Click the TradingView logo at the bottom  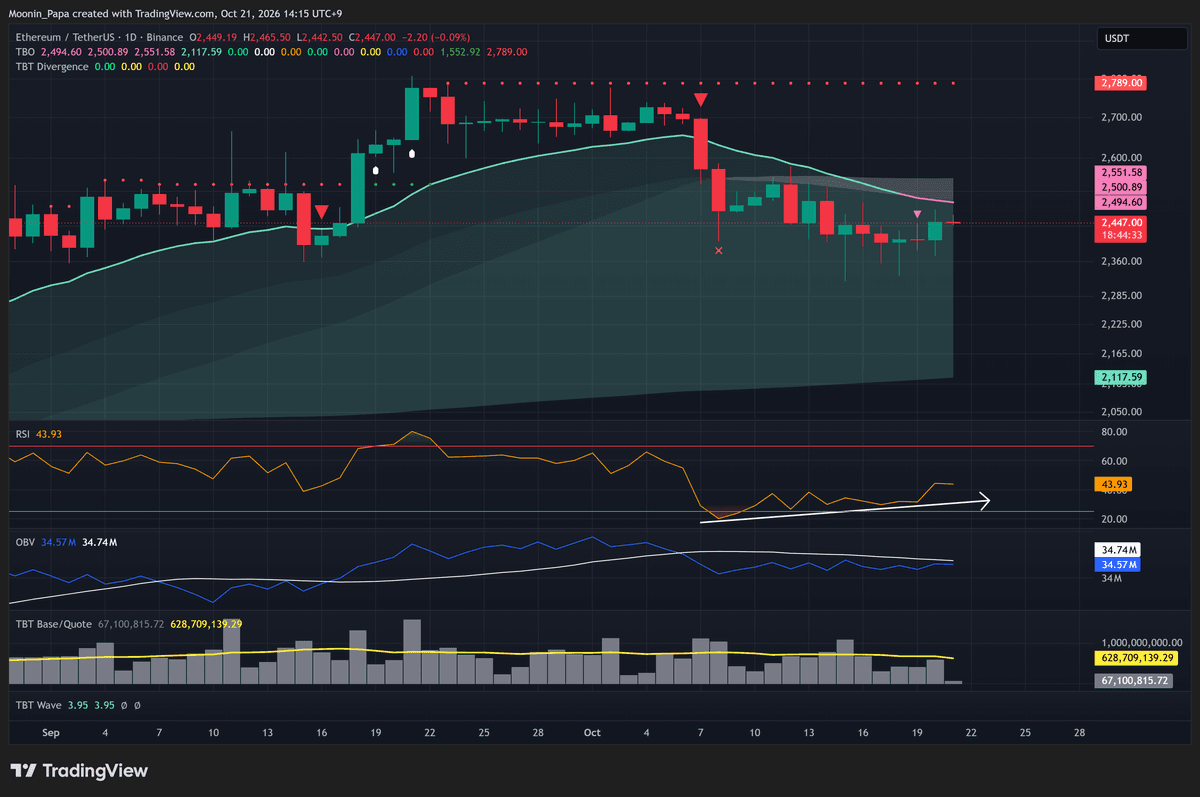pyautogui.click(x=79, y=771)
